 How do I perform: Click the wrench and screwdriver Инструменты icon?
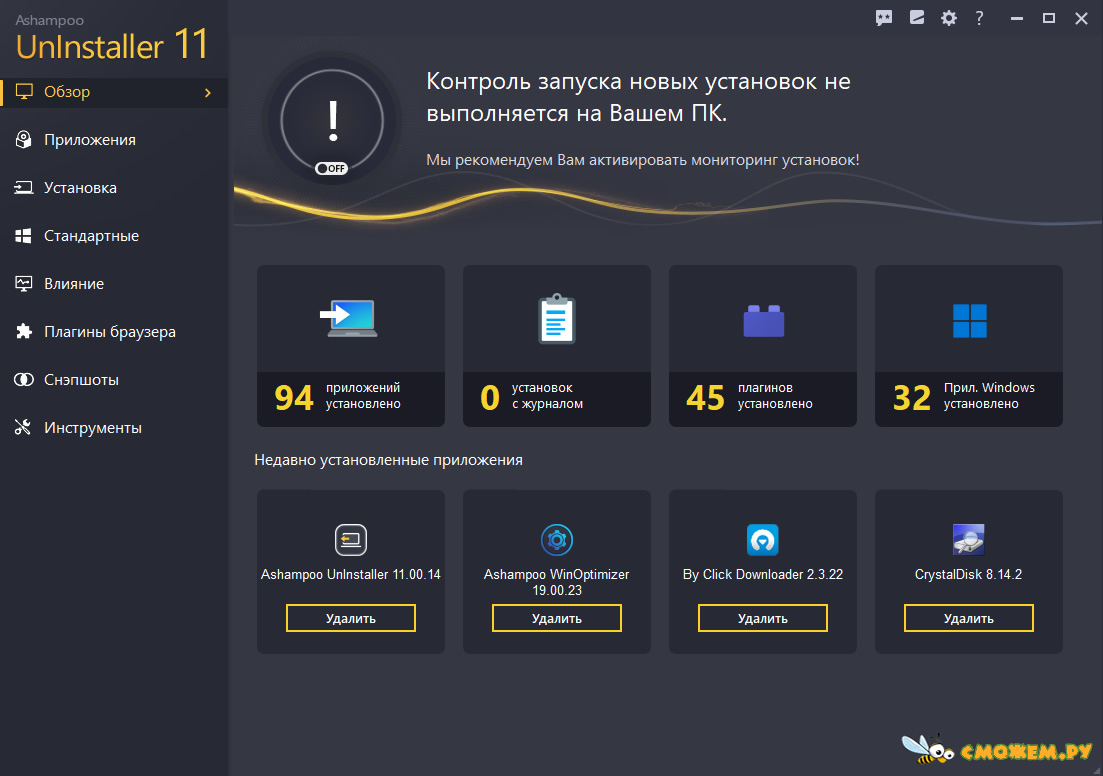(x=24, y=428)
